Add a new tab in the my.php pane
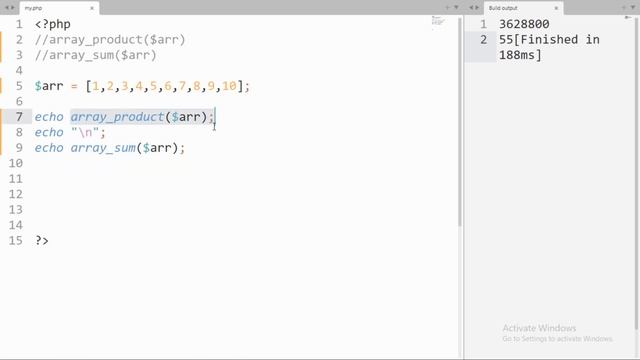Image resolution: width=640 pixels, height=360 pixels. click(448, 8)
